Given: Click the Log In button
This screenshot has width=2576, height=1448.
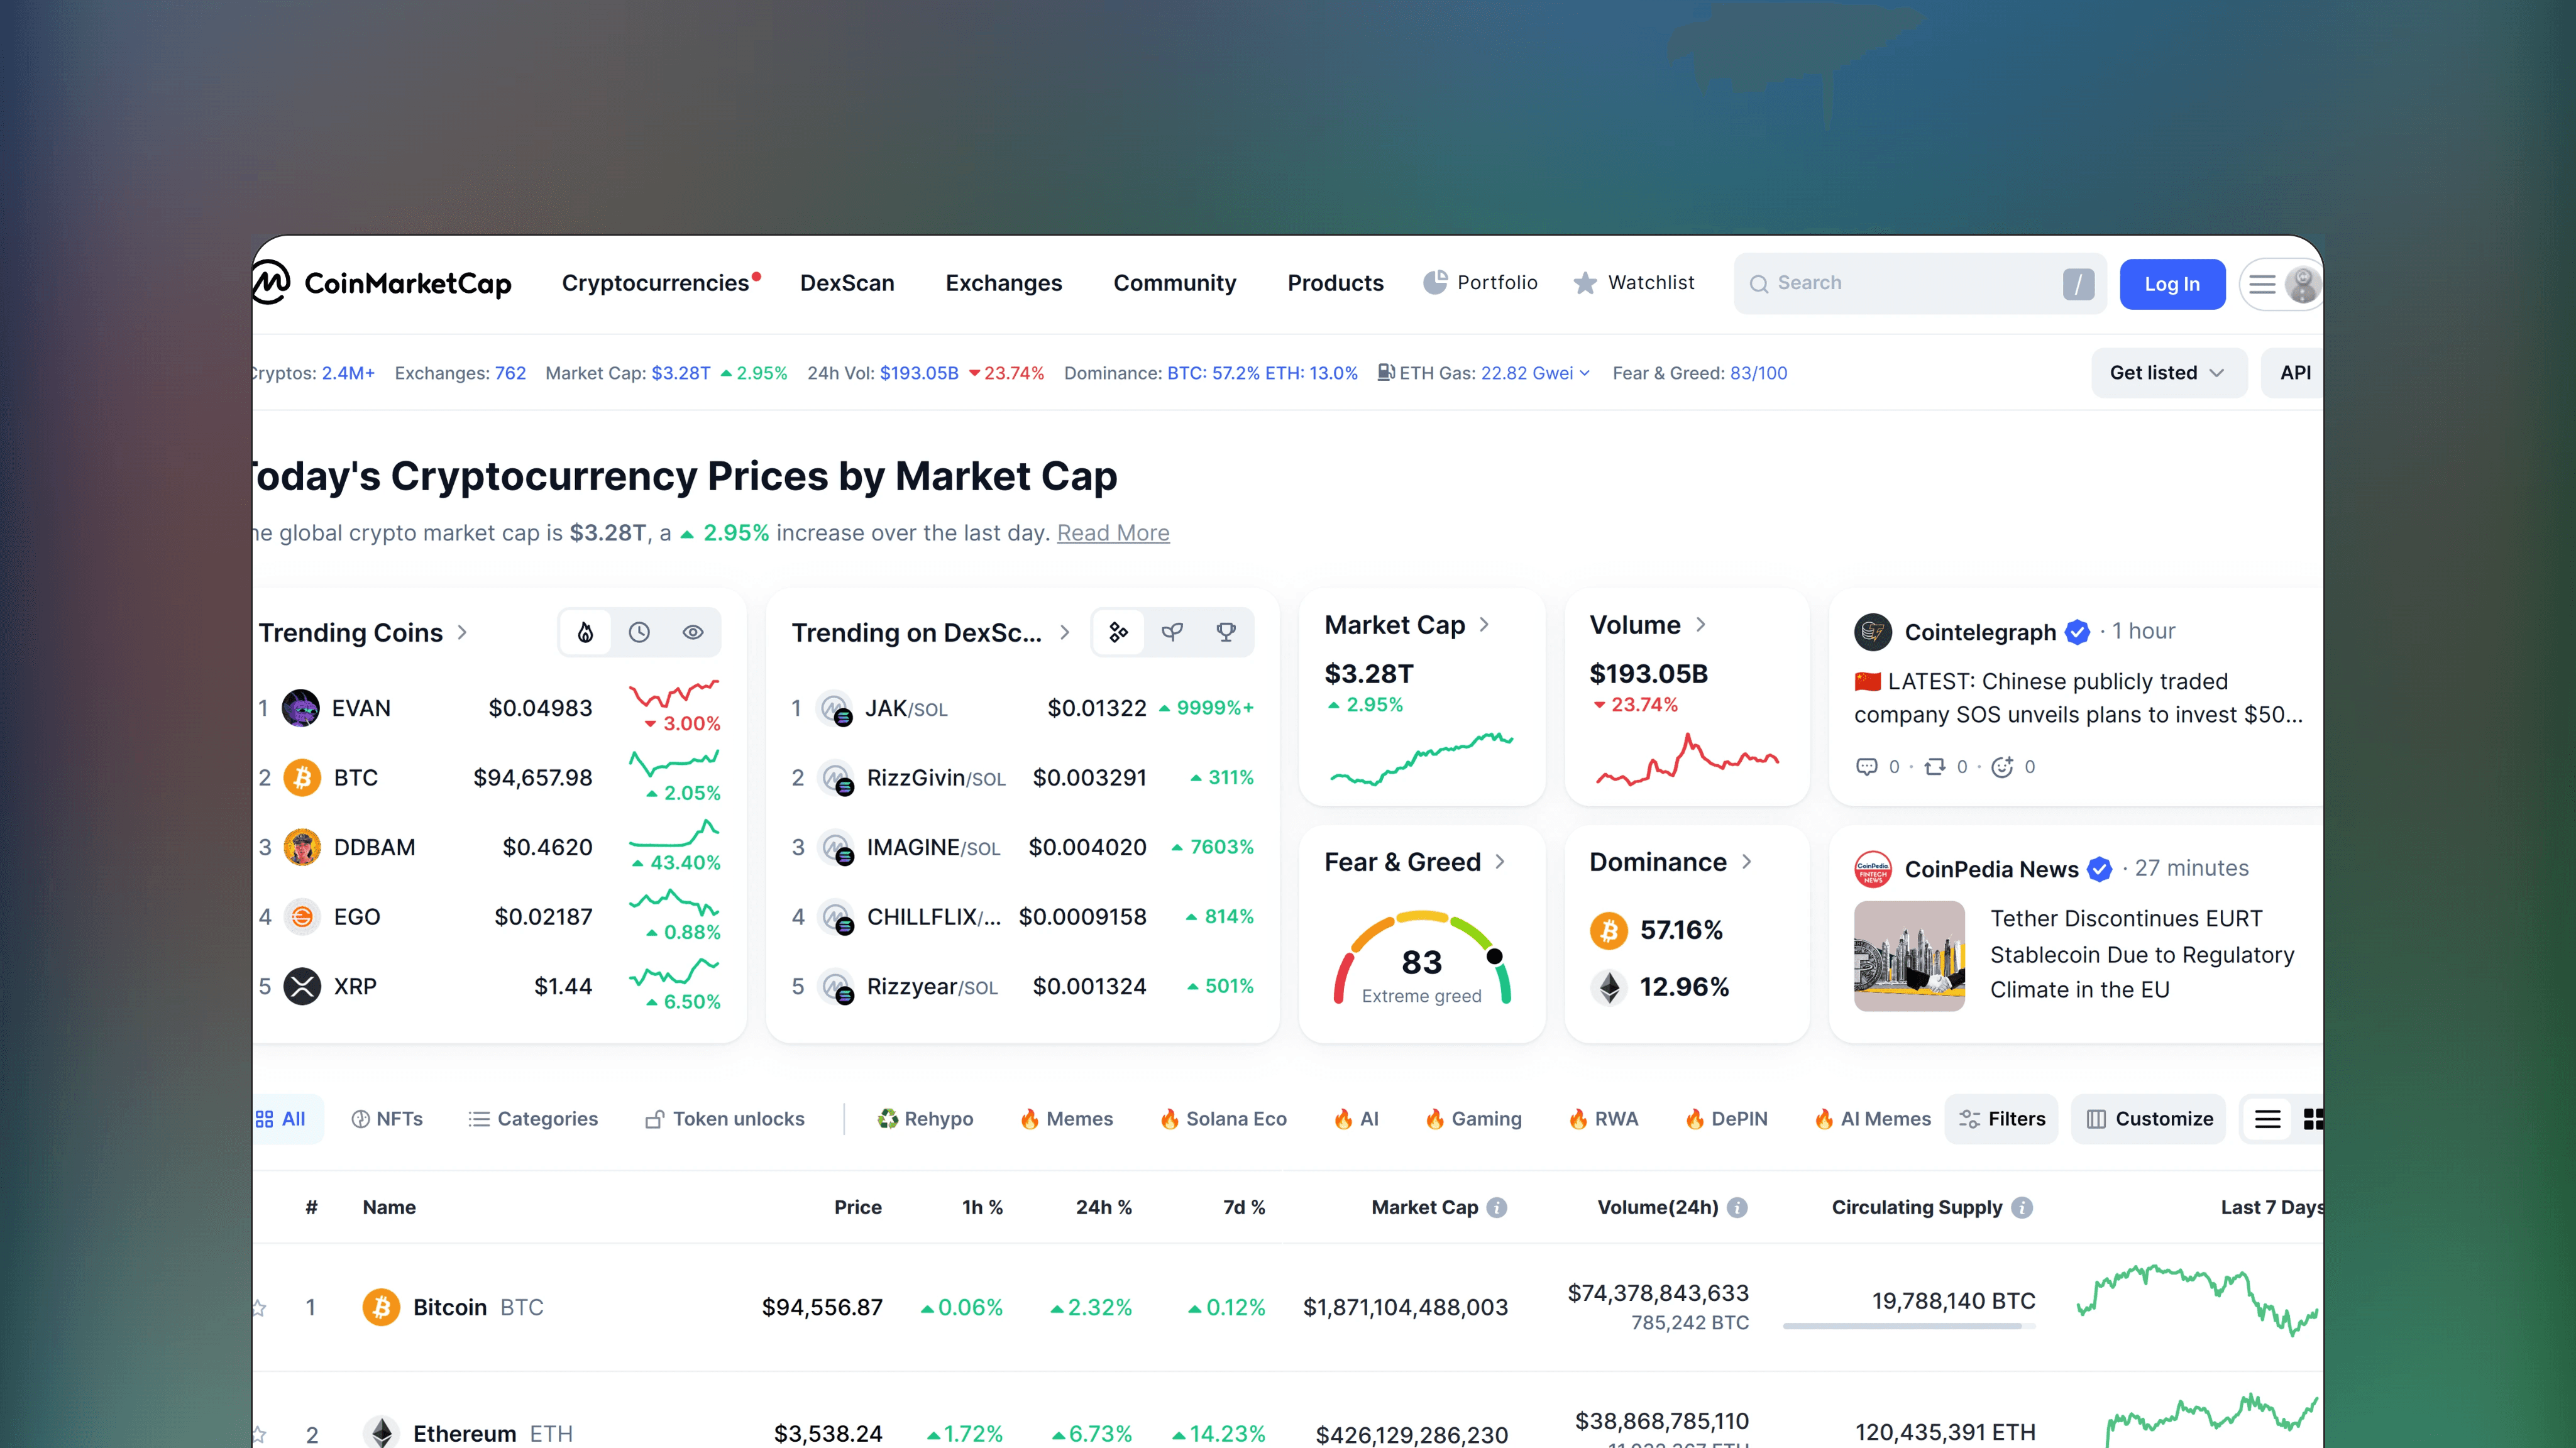Looking at the screenshot, I should click(2172, 284).
